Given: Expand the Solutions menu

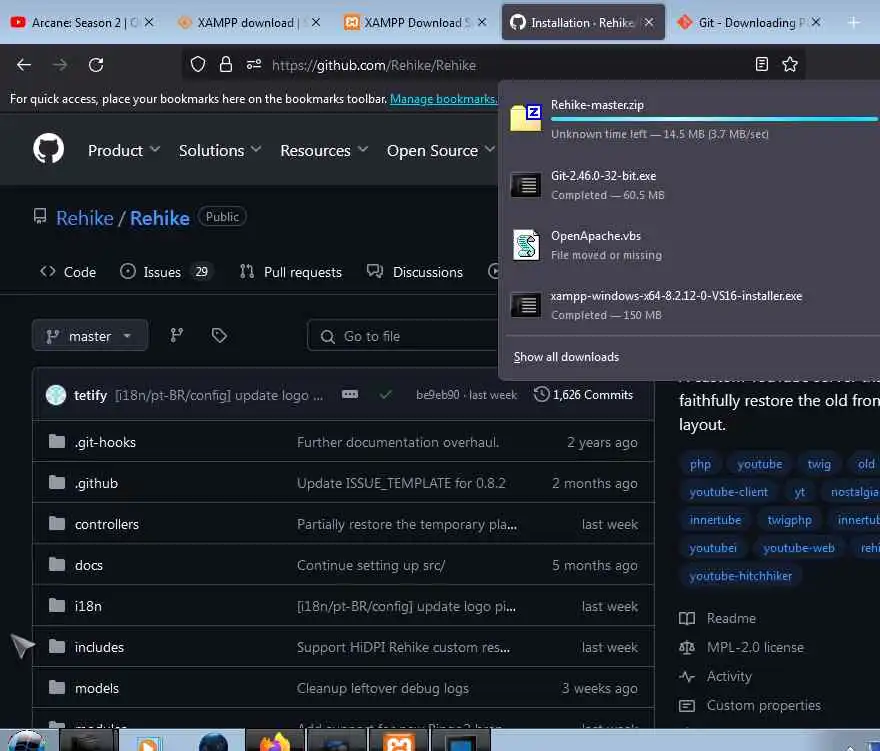Looking at the screenshot, I should click(x=220, y=150).
